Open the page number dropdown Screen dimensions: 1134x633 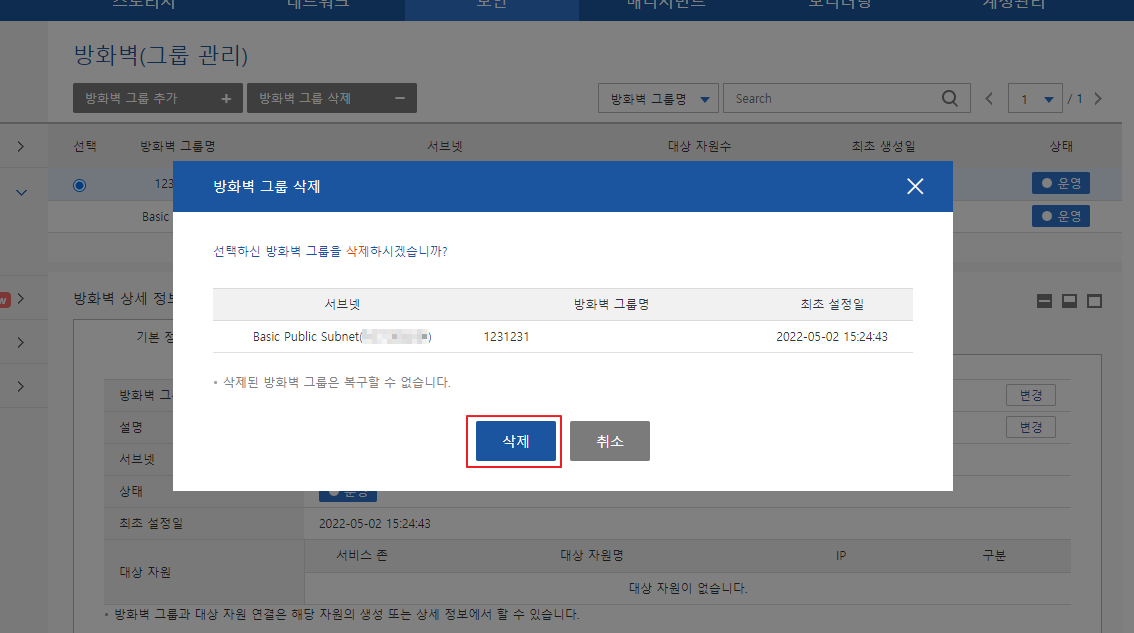pyautogui.click(x=1036, y=99)
